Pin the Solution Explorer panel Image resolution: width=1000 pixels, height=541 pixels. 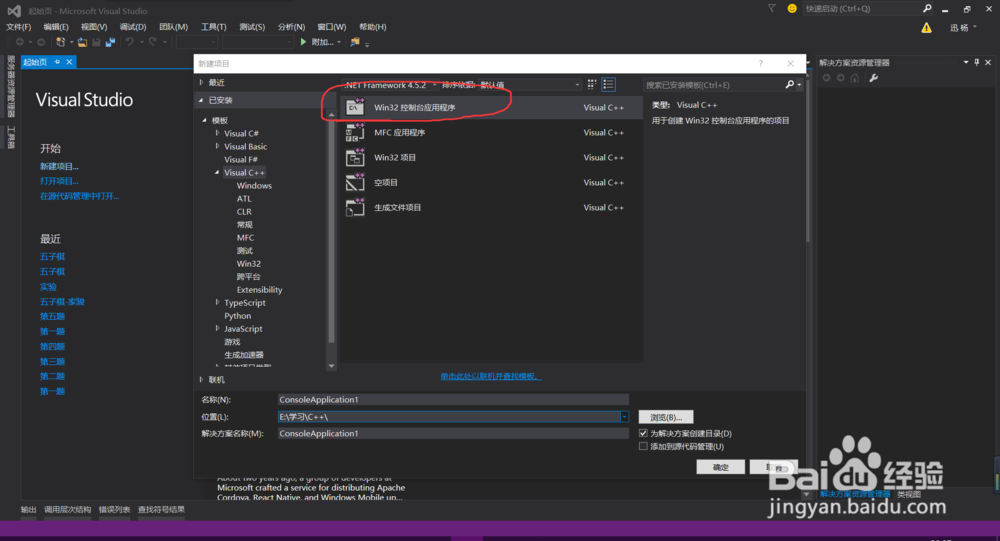[x=976, y=62]
